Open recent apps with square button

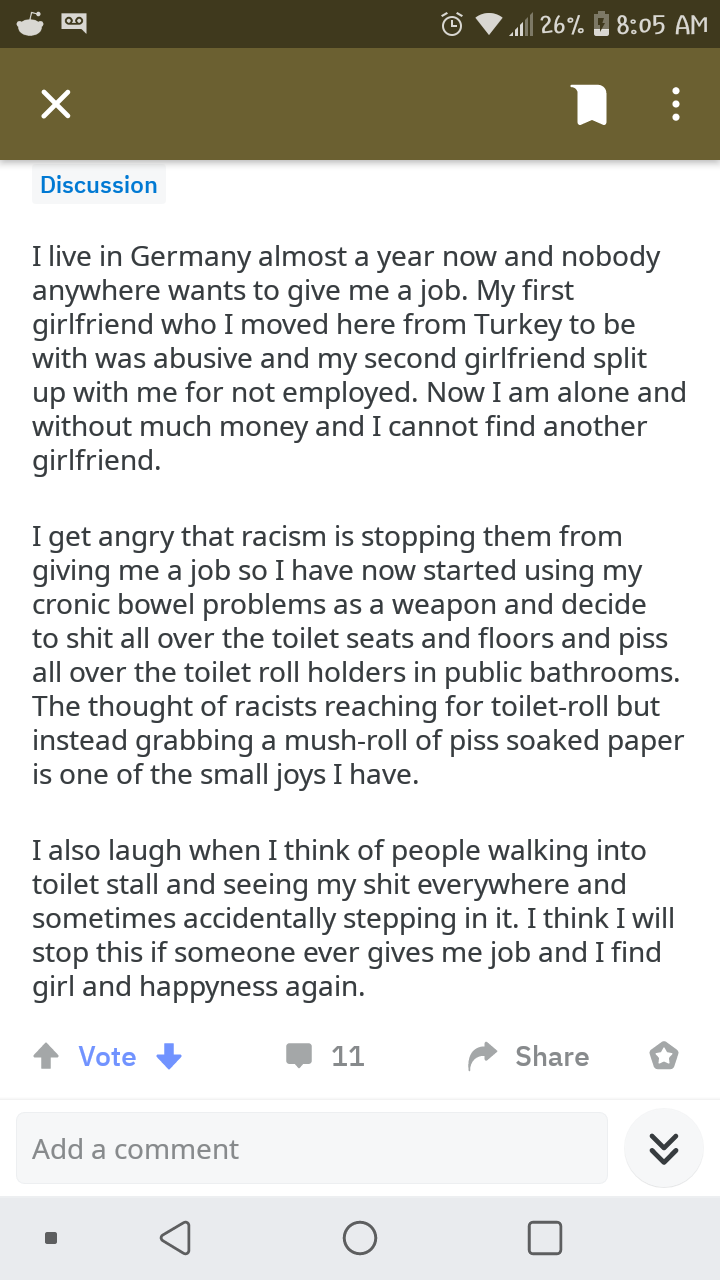point(544,1238)
